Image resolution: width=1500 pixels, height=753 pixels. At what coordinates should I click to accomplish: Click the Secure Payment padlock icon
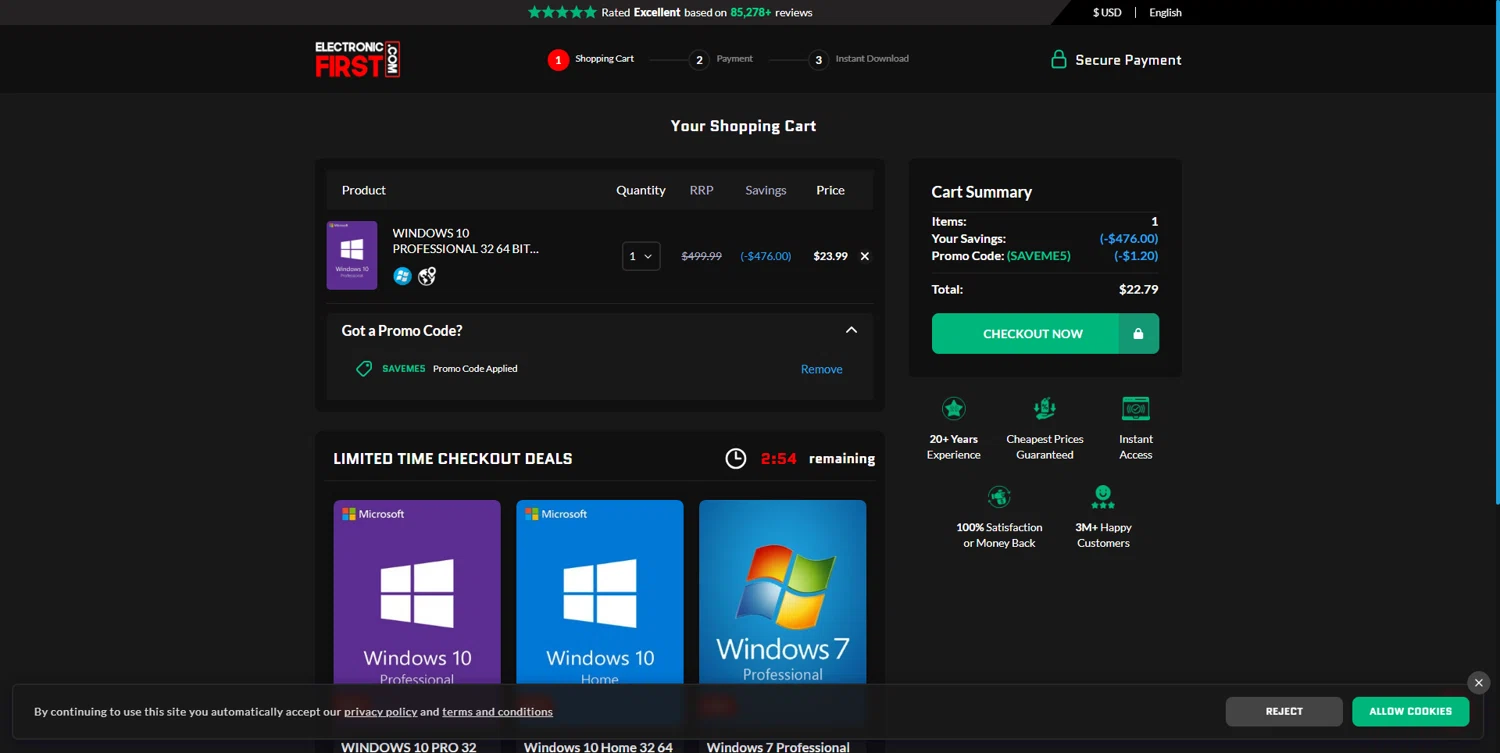click(x=1058, y=59)
